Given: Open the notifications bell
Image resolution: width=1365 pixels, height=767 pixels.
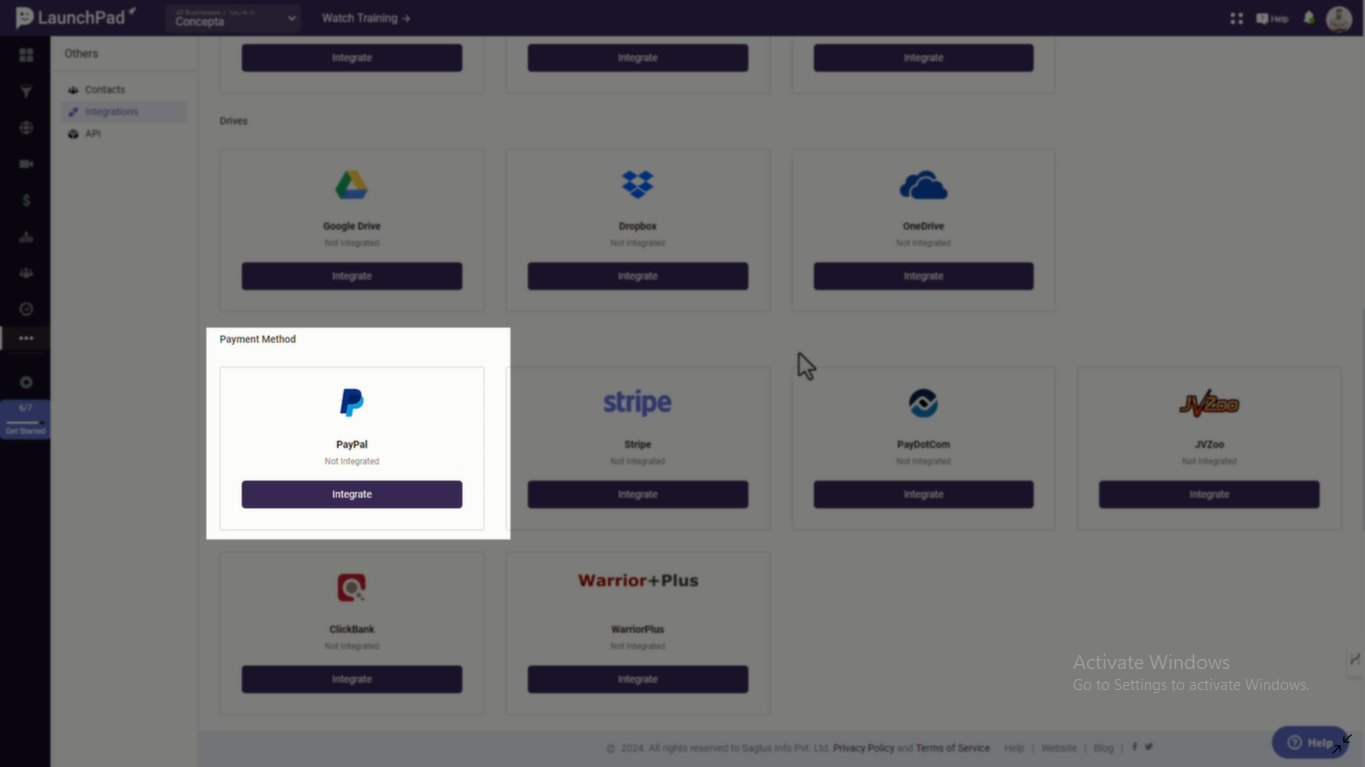Looking at the screenshot, I should [x=1308, y=18].
